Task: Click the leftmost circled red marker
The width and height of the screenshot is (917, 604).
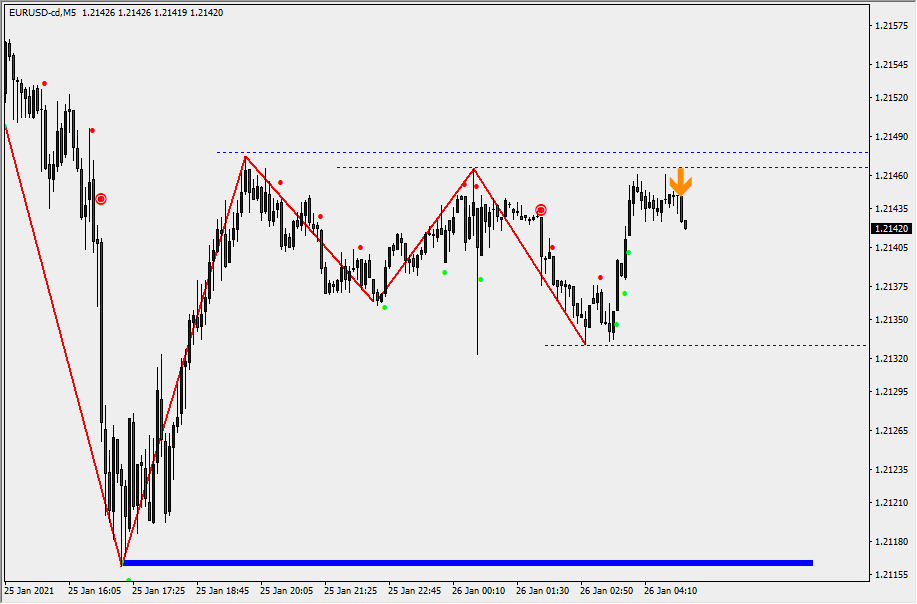Action: click(x=100, y=199)
